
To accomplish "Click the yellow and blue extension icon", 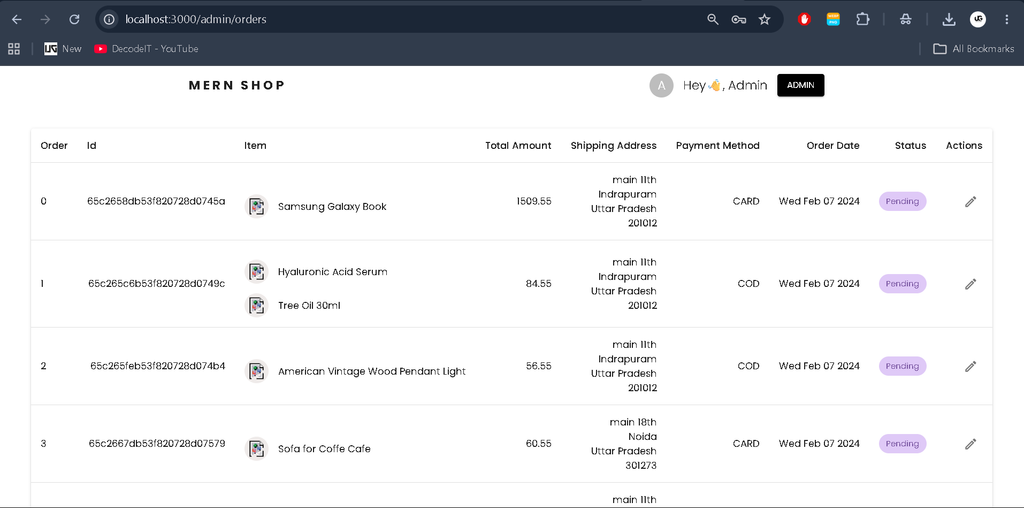I will point(833,20).
